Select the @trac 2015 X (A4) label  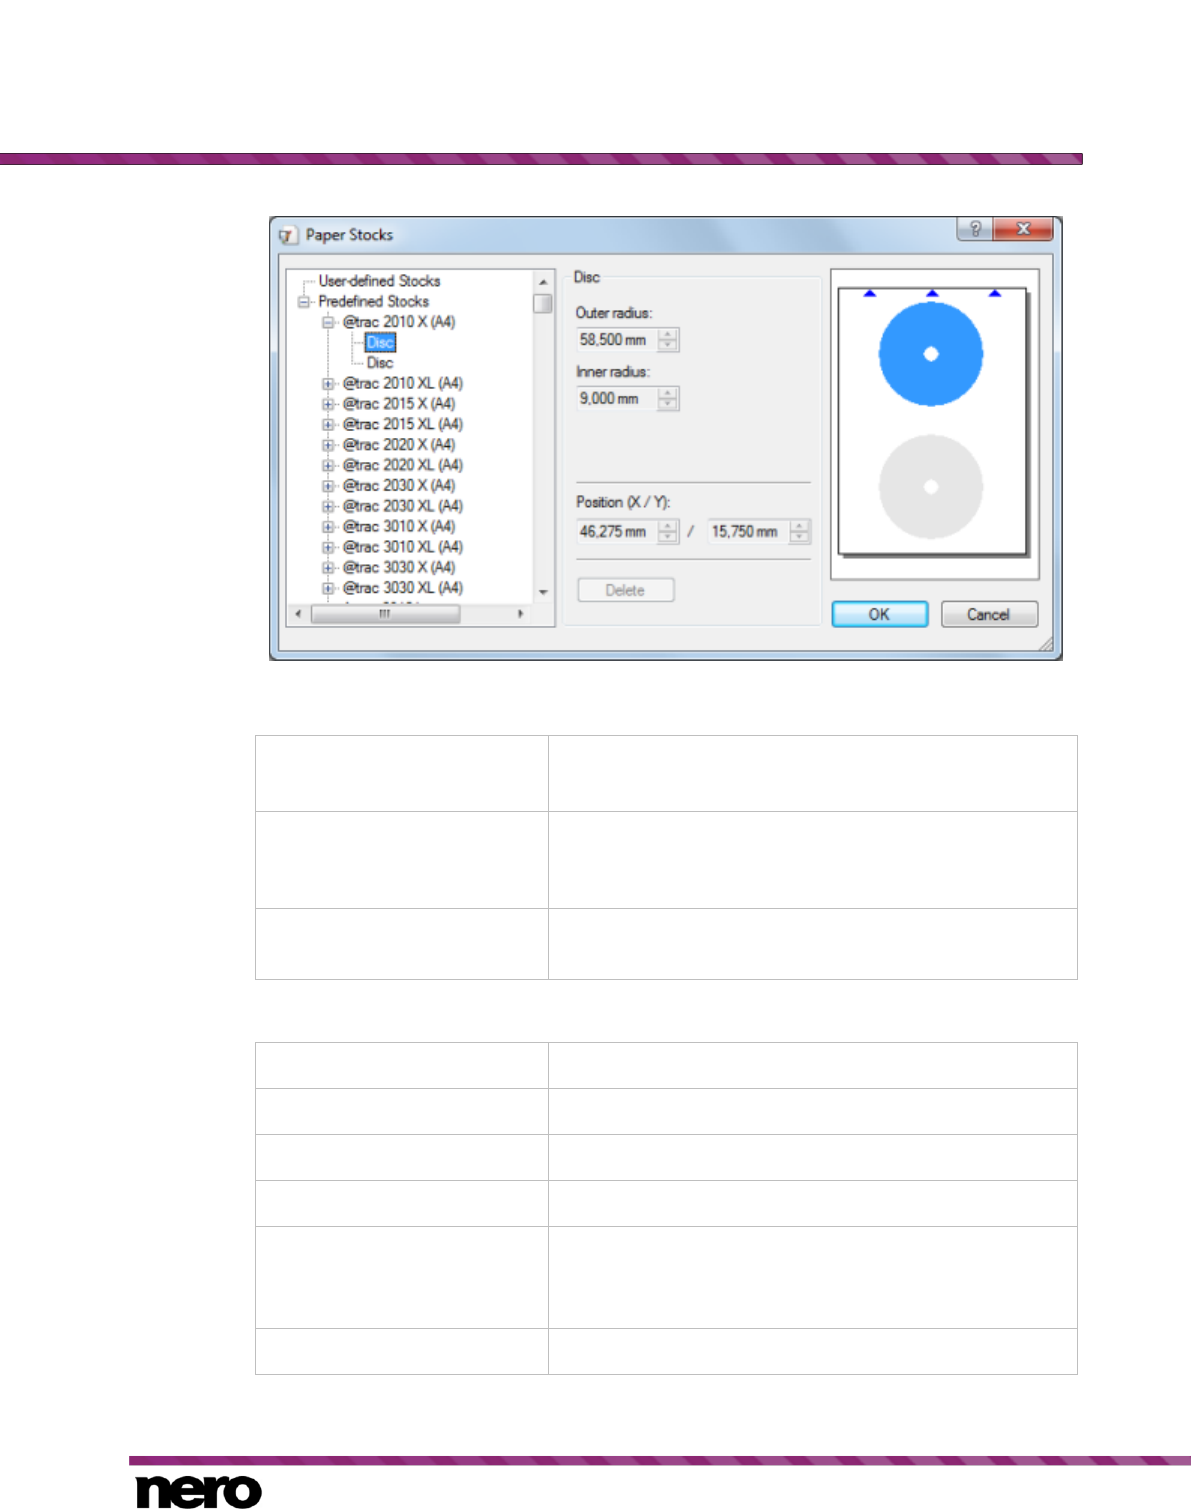[x=399, y=404]
